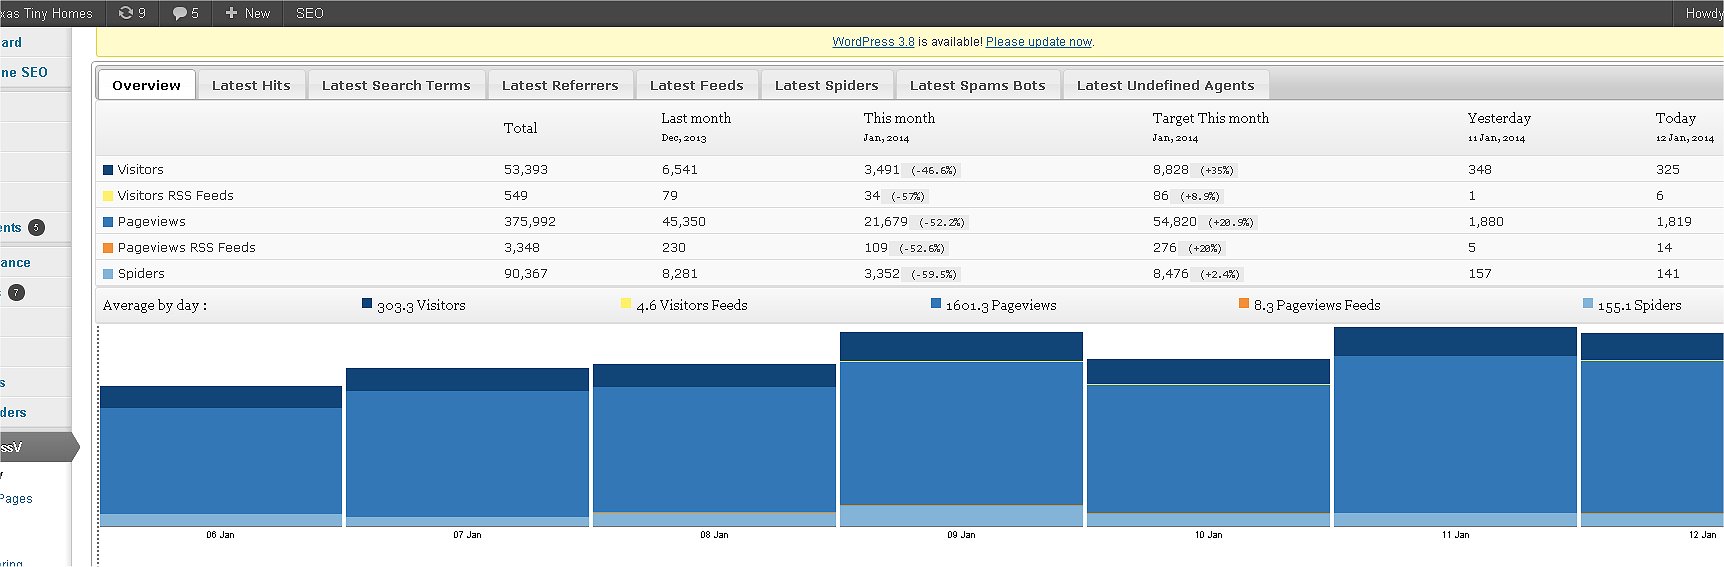Open the Latest Undefined Agents tab
This screenshot has width=1724, height=567.
(1165, 85)
